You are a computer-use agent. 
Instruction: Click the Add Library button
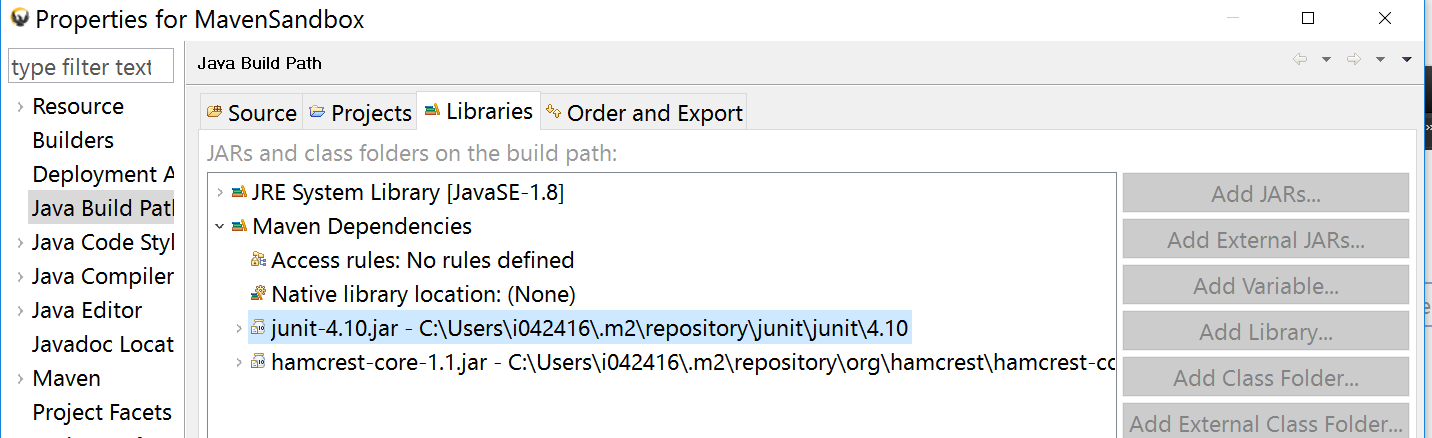pos(1266,332)
